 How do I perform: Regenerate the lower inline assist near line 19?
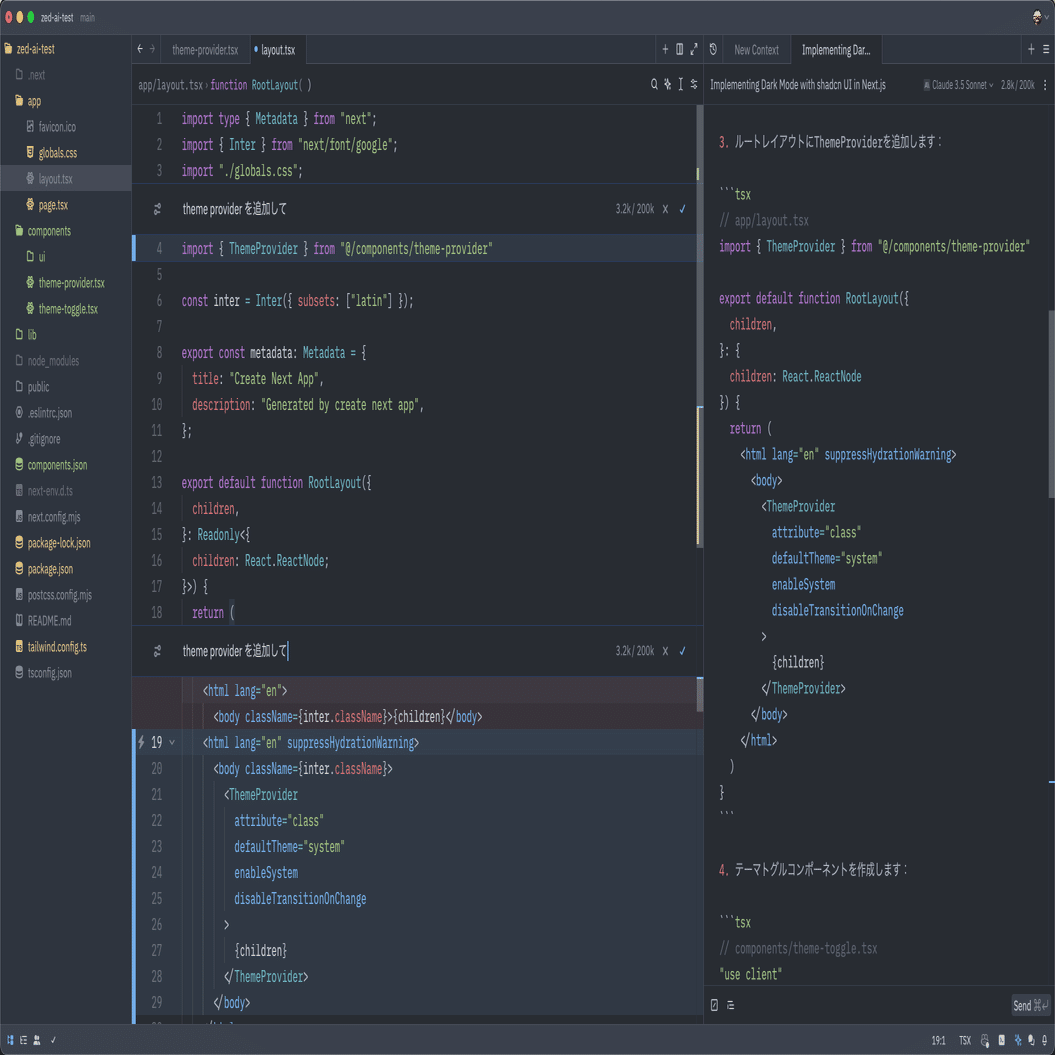point(157,651)
